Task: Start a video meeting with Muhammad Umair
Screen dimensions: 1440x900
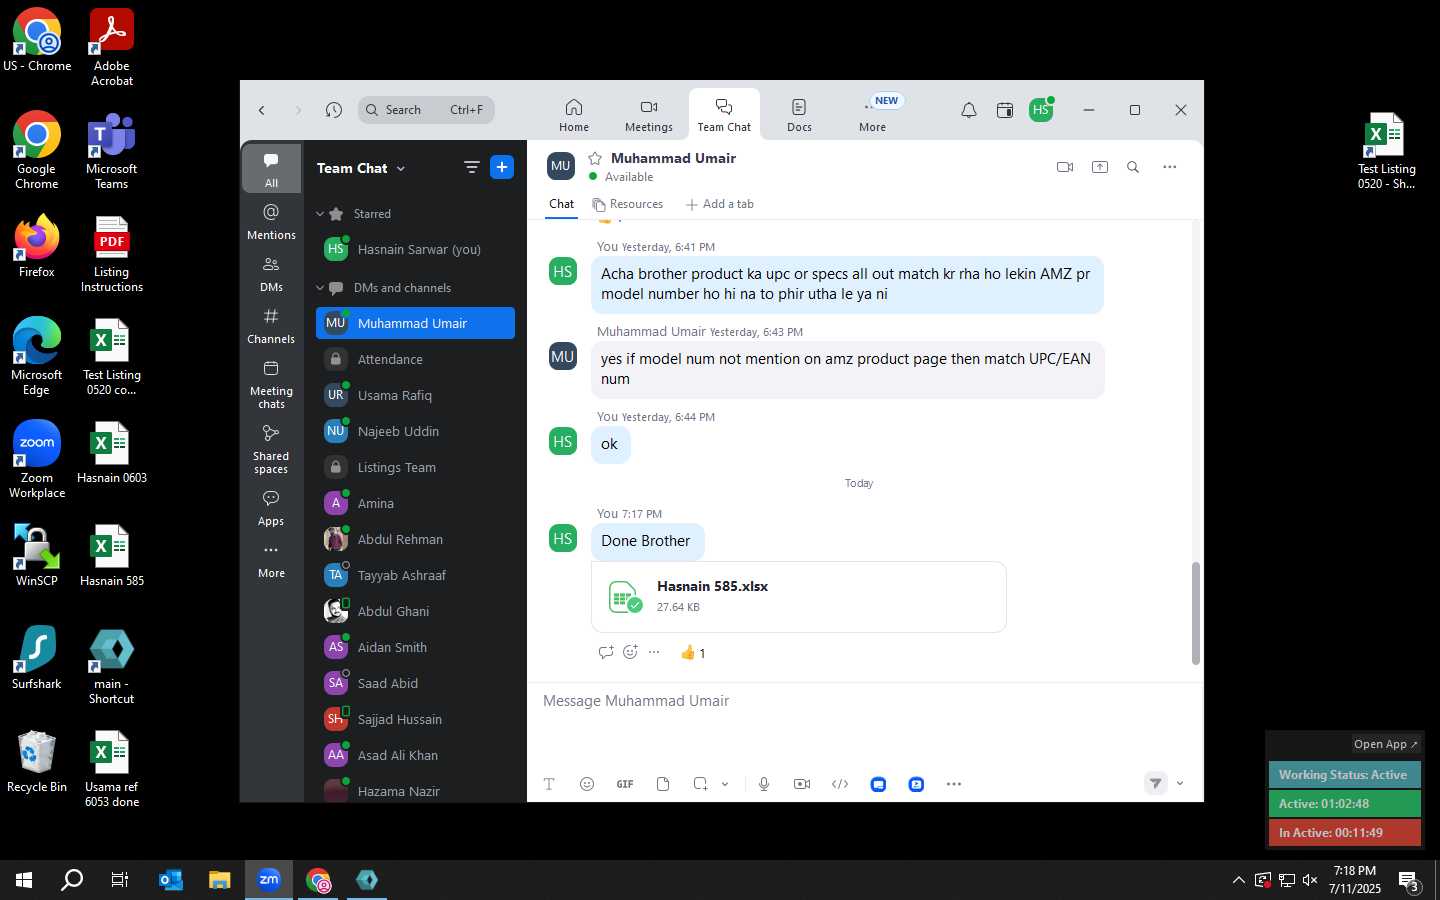Action: (1065, 167)
